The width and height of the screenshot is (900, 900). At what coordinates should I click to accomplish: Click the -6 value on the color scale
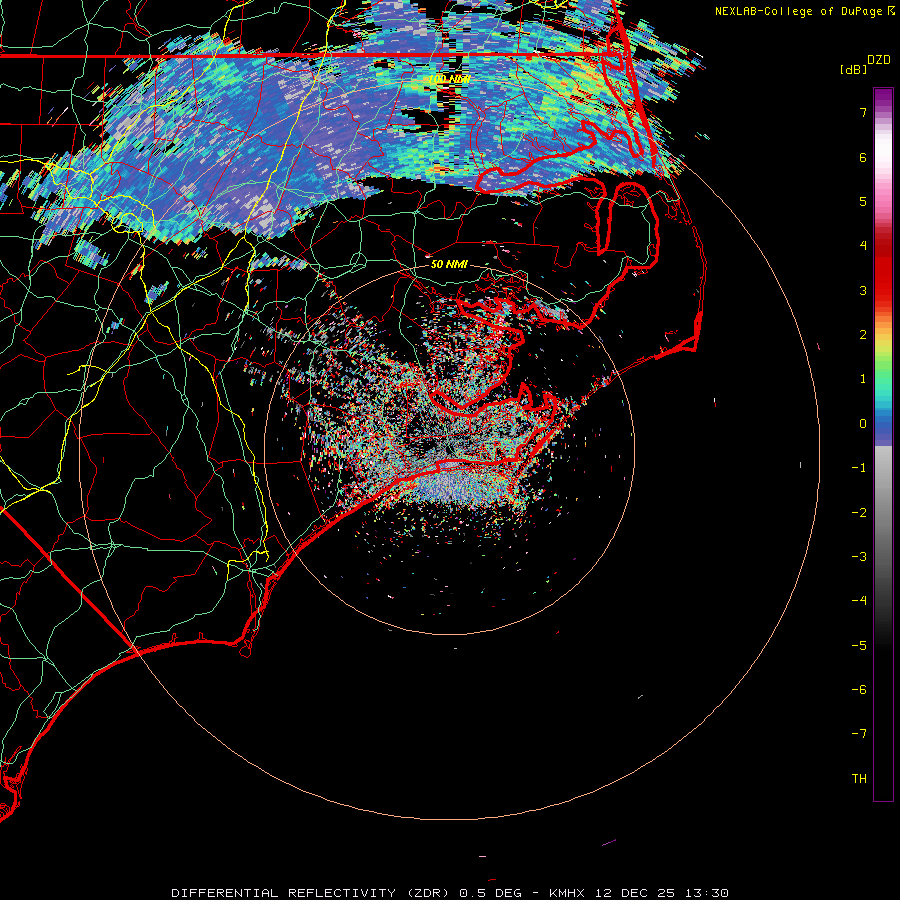point(859,690)
